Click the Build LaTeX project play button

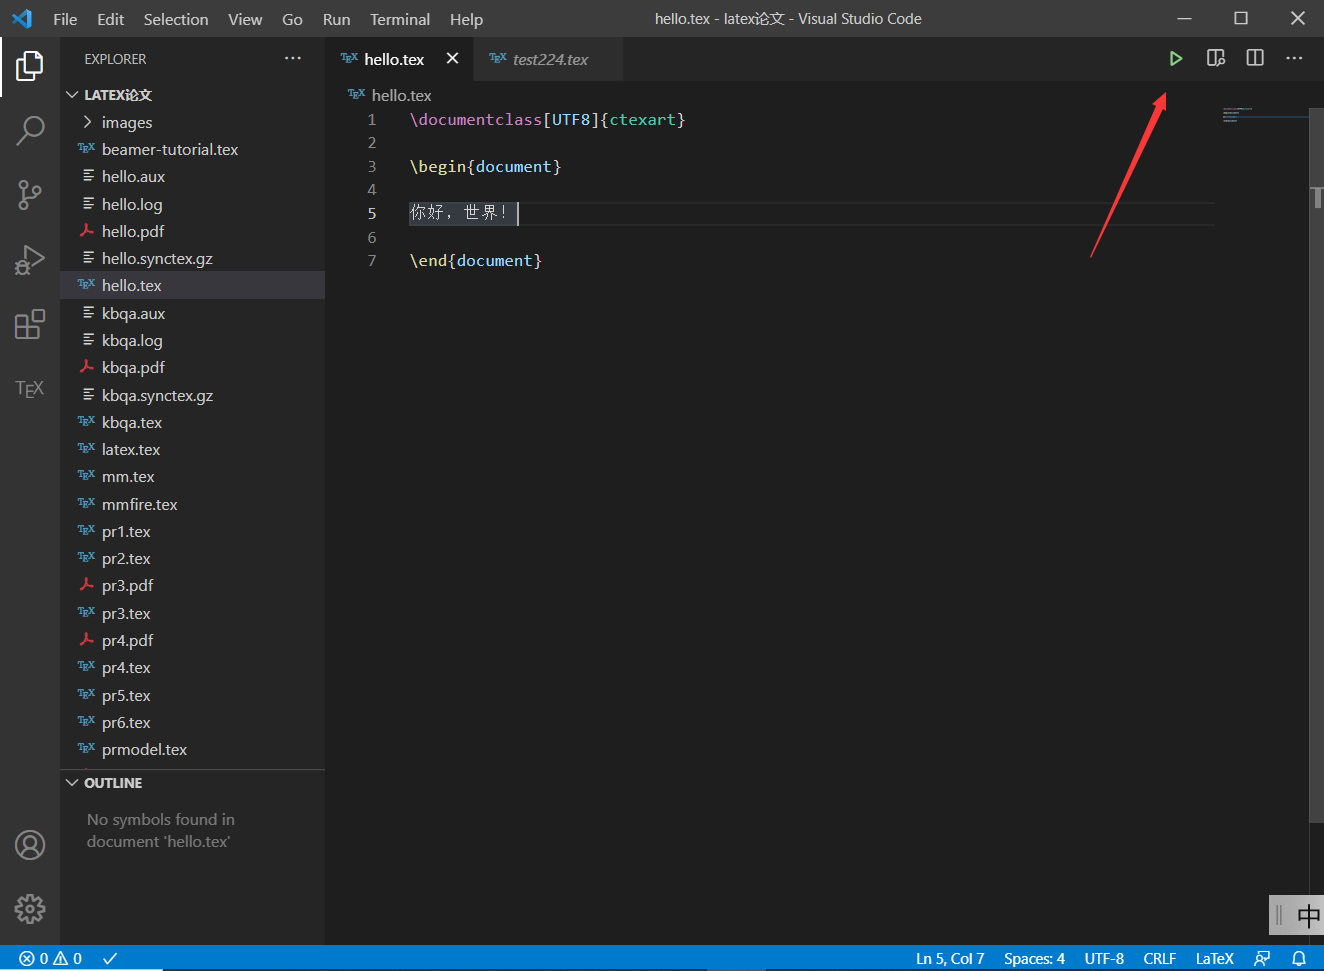point(1175,58)
